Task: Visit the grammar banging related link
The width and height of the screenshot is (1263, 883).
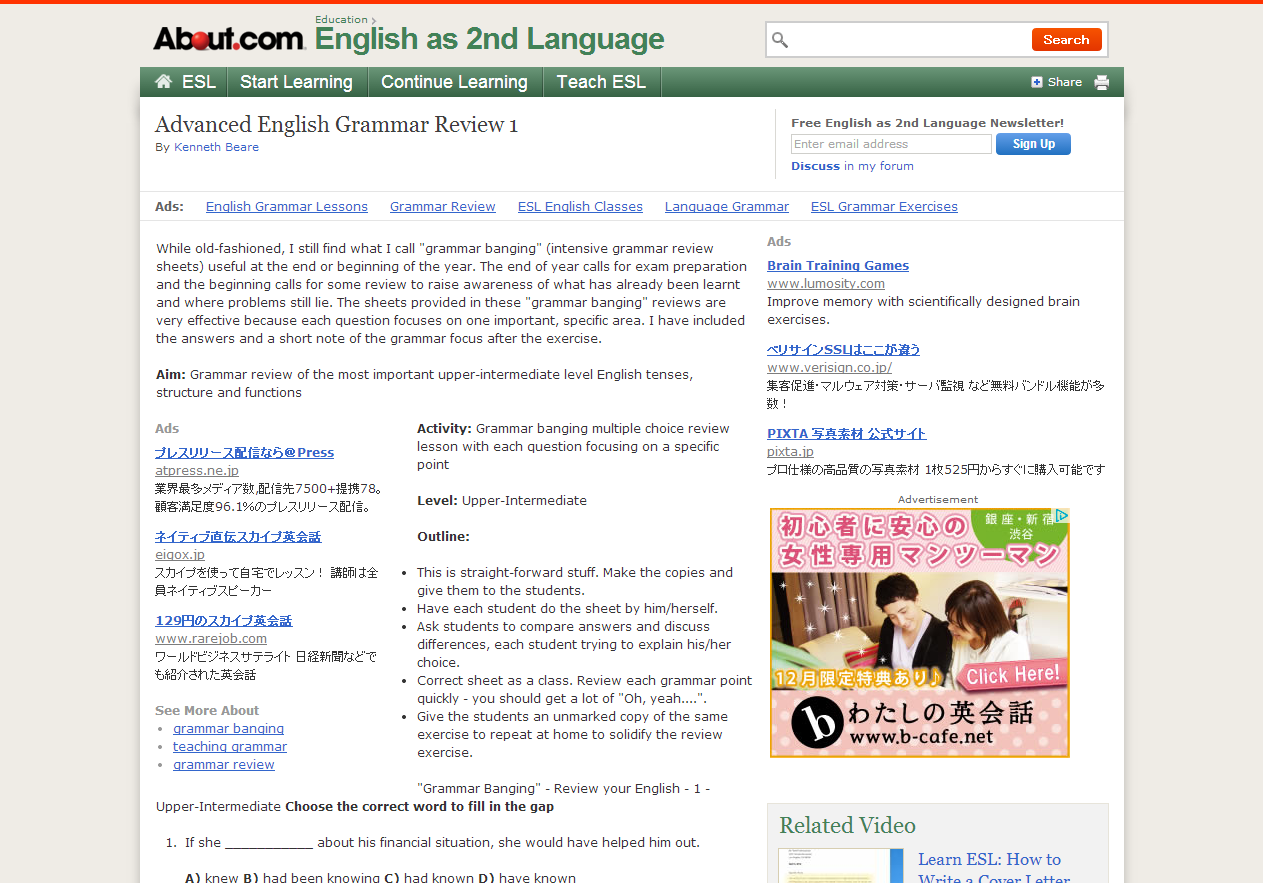Action: (x=228, y=729)
